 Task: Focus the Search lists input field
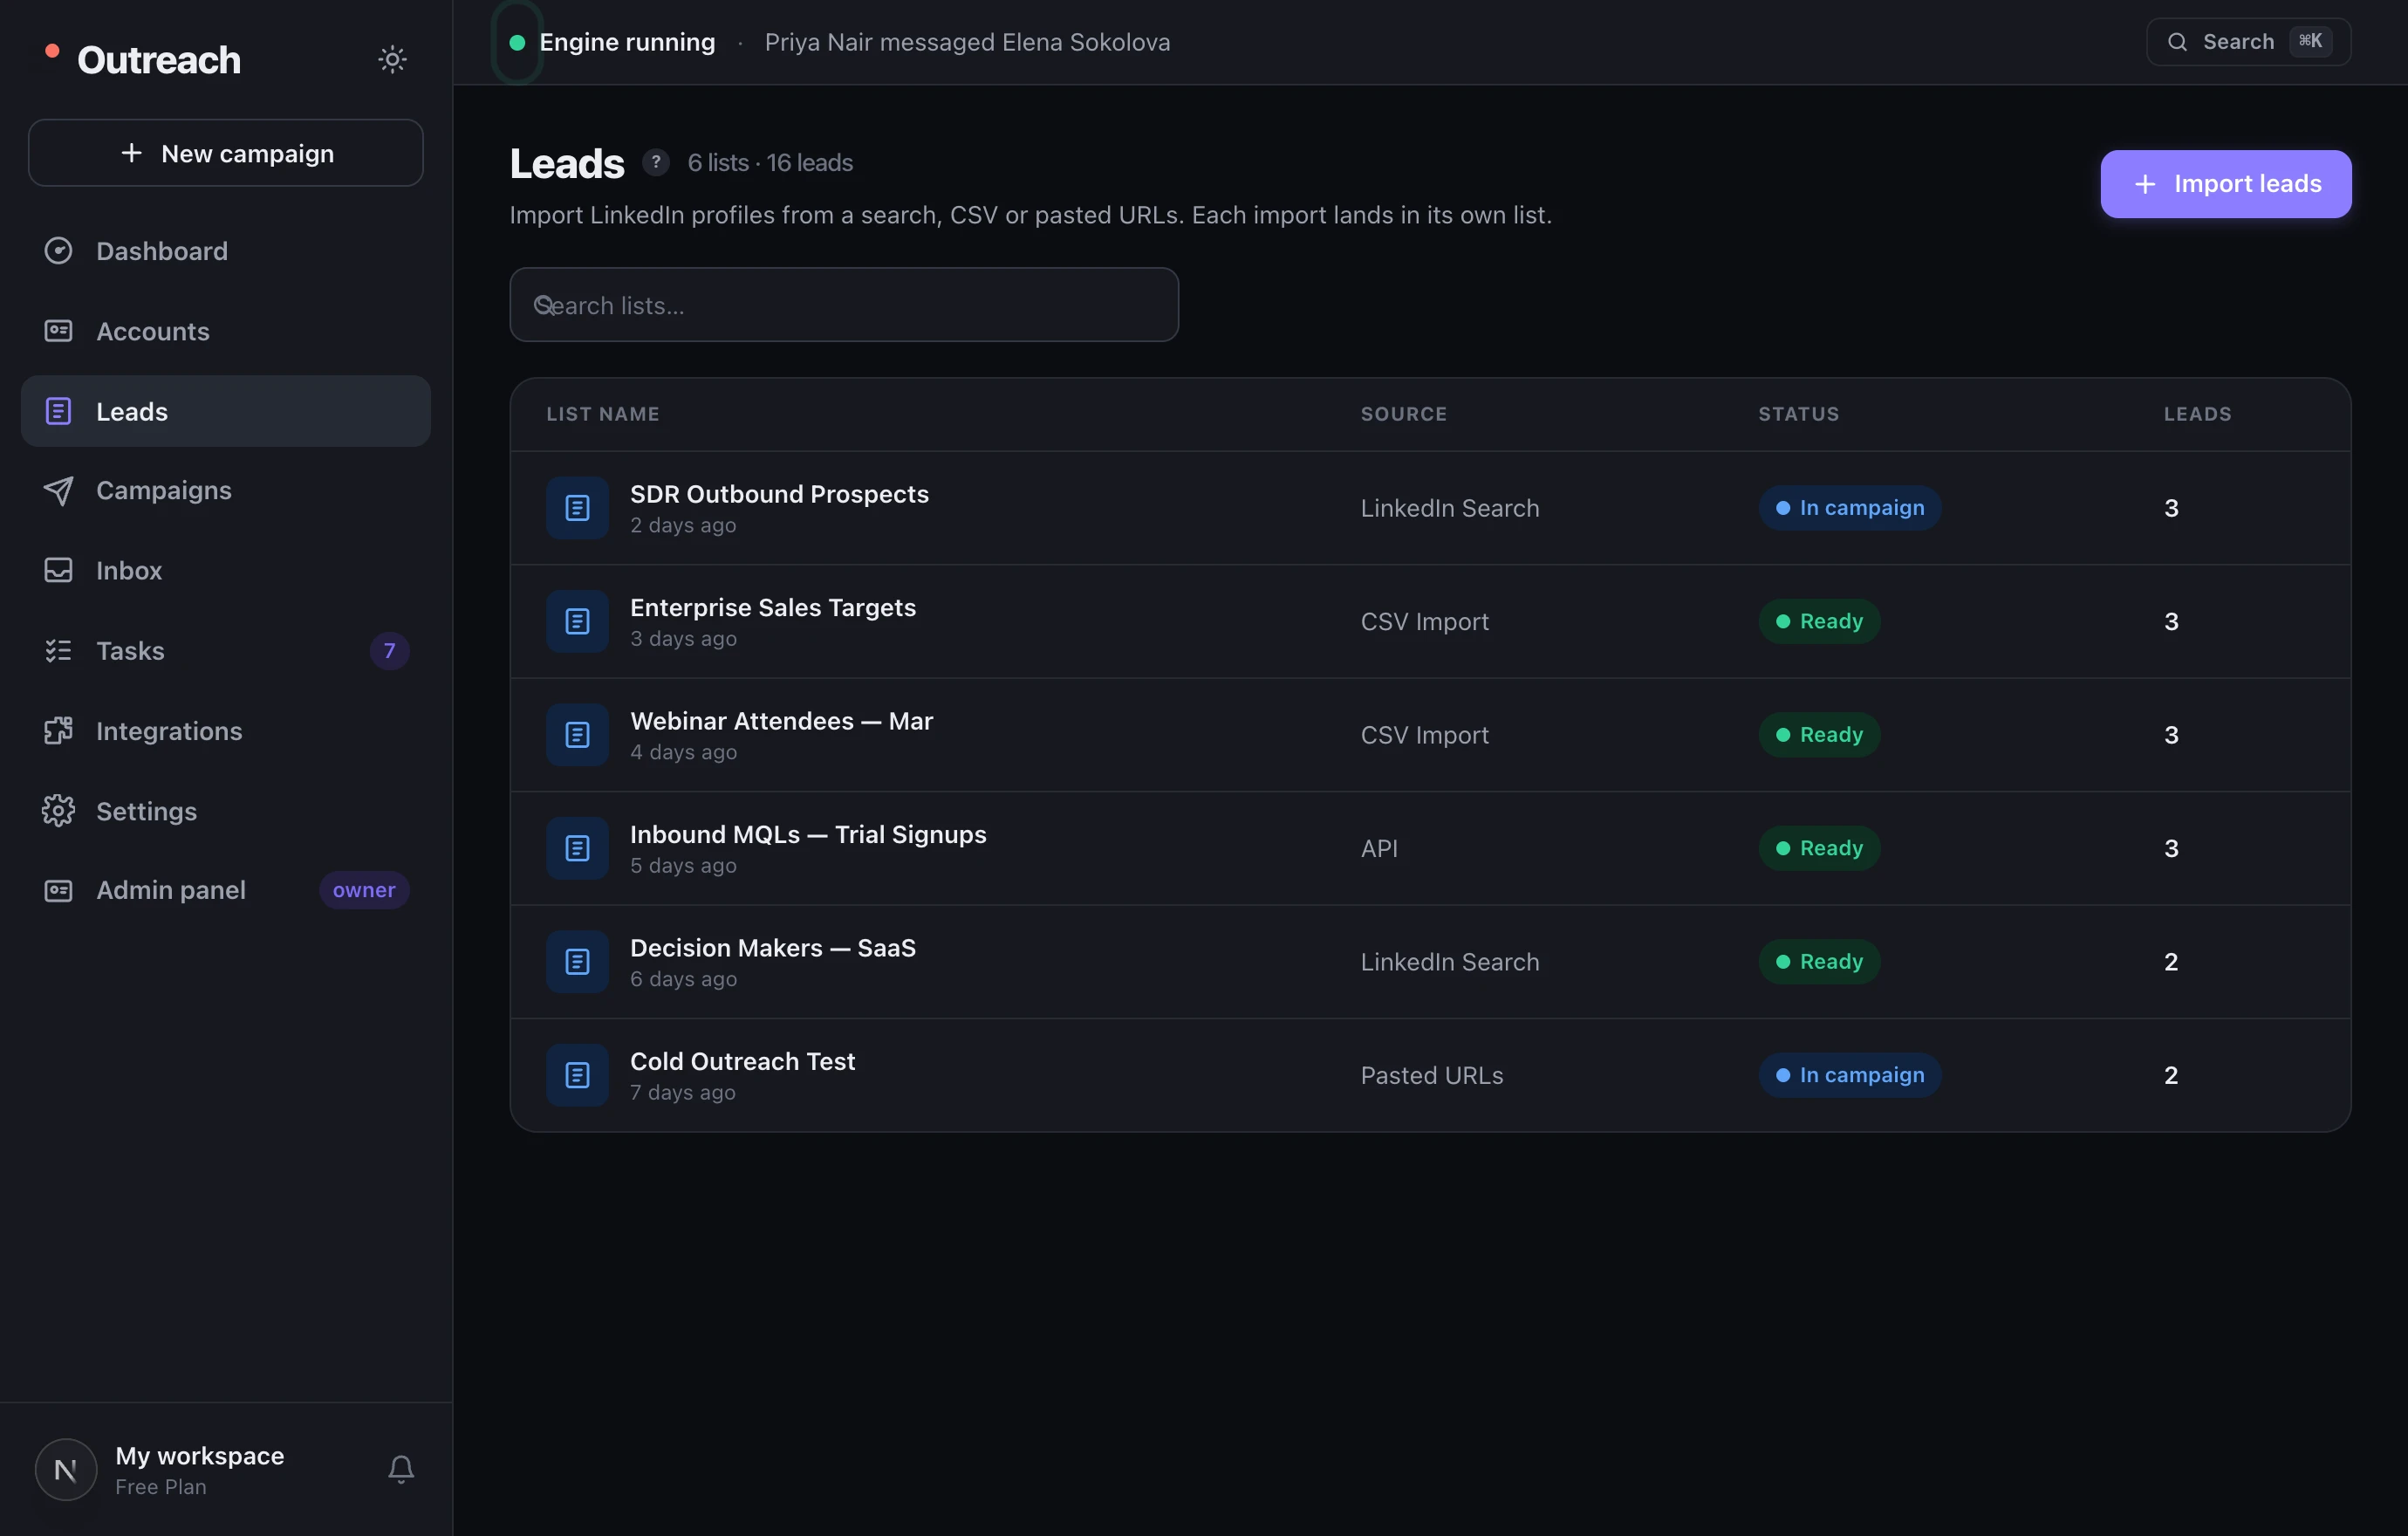(844, 305)
